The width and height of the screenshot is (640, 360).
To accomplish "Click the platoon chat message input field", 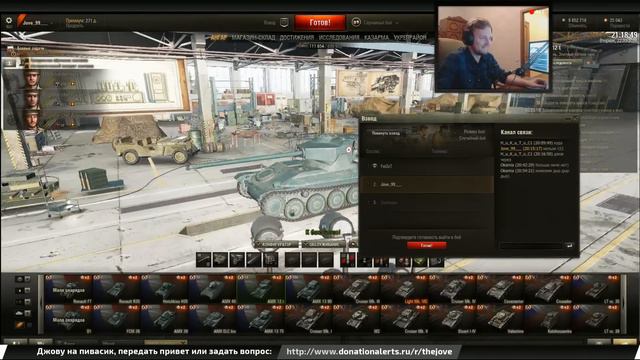I will (x=531, y=245).
